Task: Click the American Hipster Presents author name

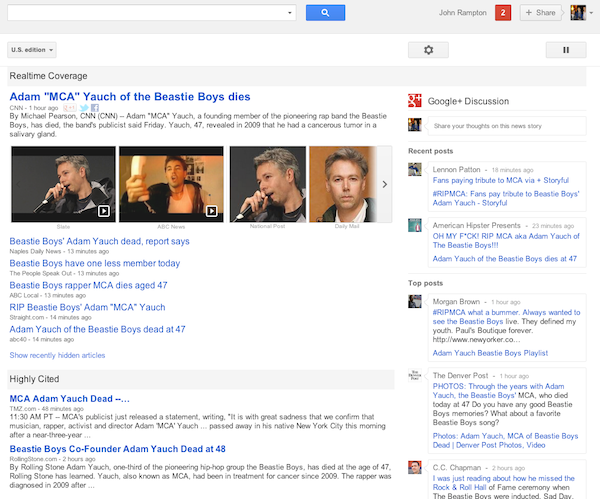Action: click(x=476, y=225)
